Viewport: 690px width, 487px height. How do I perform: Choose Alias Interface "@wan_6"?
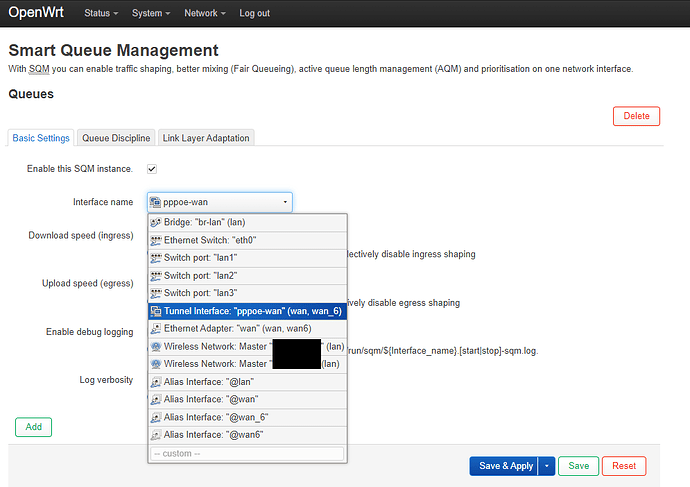(248, 417)
